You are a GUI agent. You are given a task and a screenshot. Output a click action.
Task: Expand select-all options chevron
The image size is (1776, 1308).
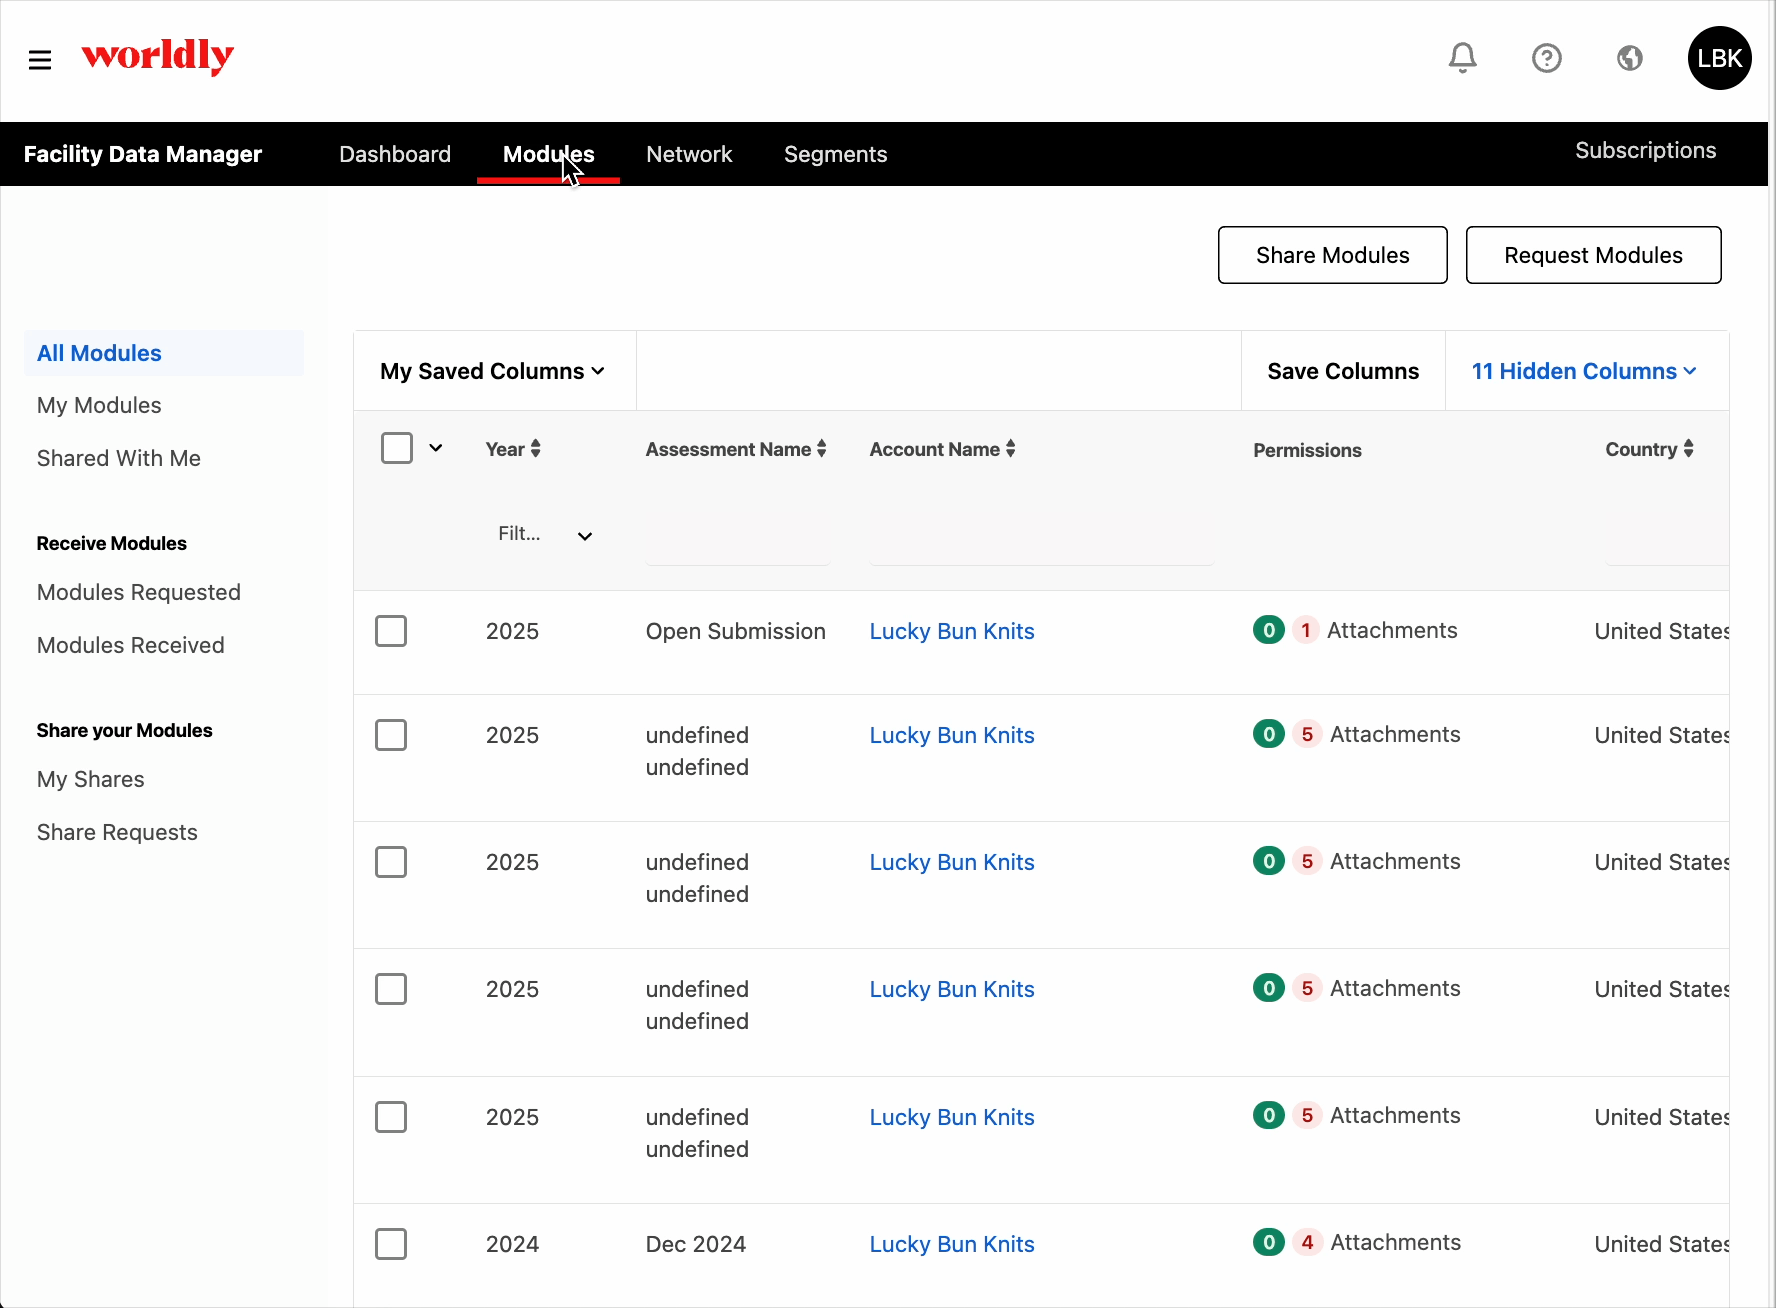[x=436, y=448]
